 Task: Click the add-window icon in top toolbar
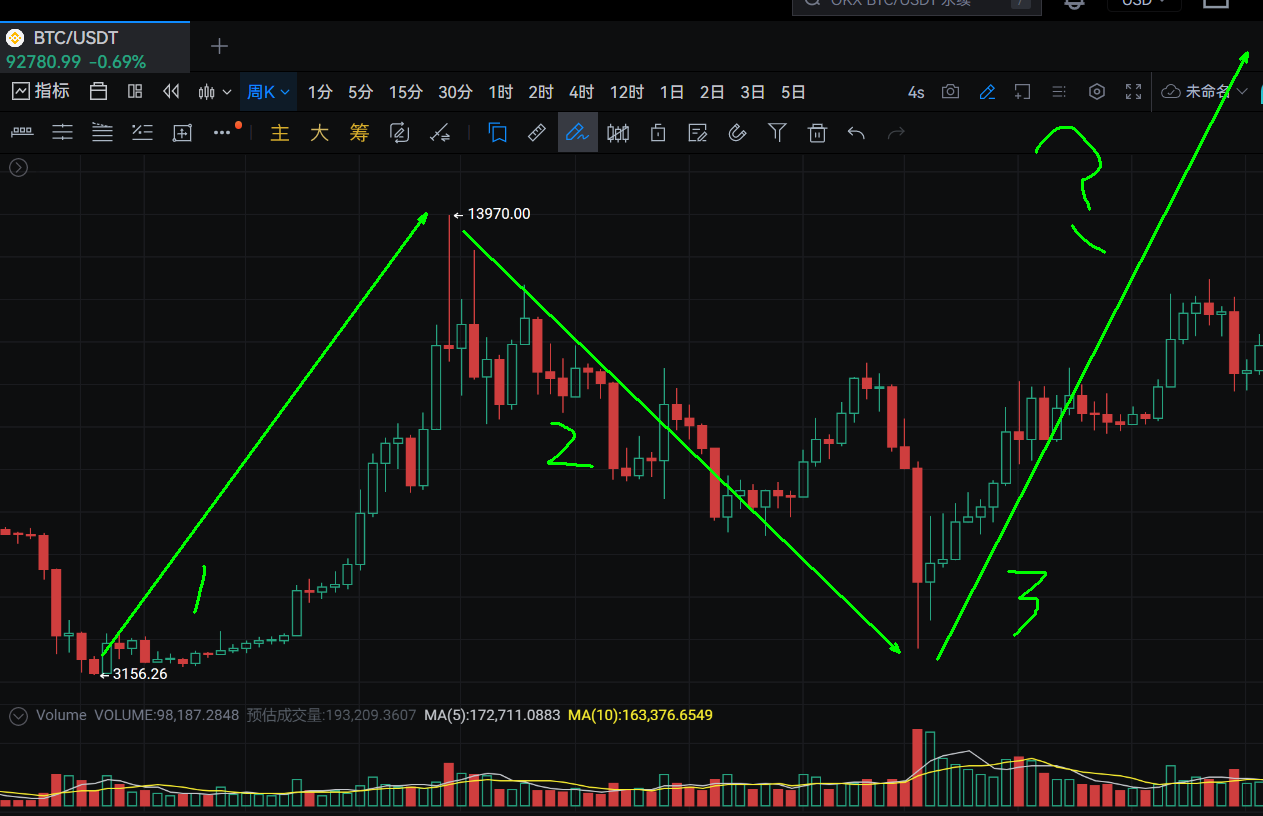(1022, 92)
